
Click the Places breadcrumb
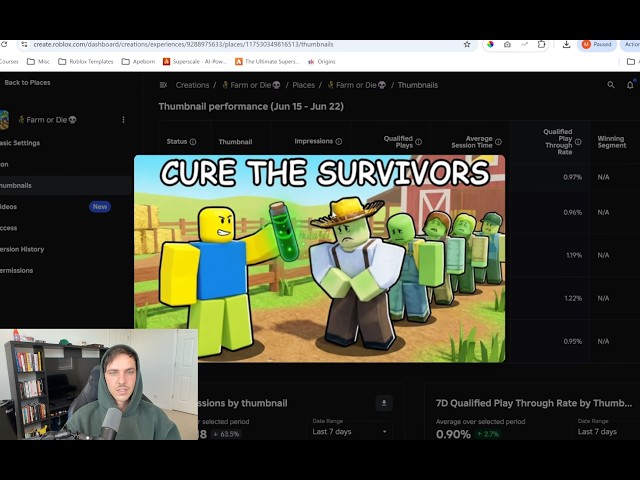point(303,85)
